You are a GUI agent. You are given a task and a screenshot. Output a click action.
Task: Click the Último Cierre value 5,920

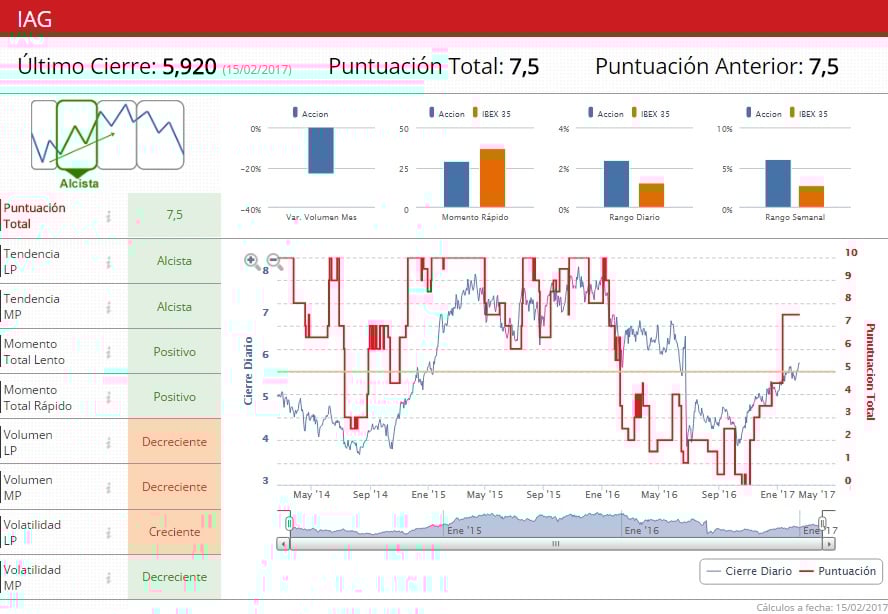(190, 67)
